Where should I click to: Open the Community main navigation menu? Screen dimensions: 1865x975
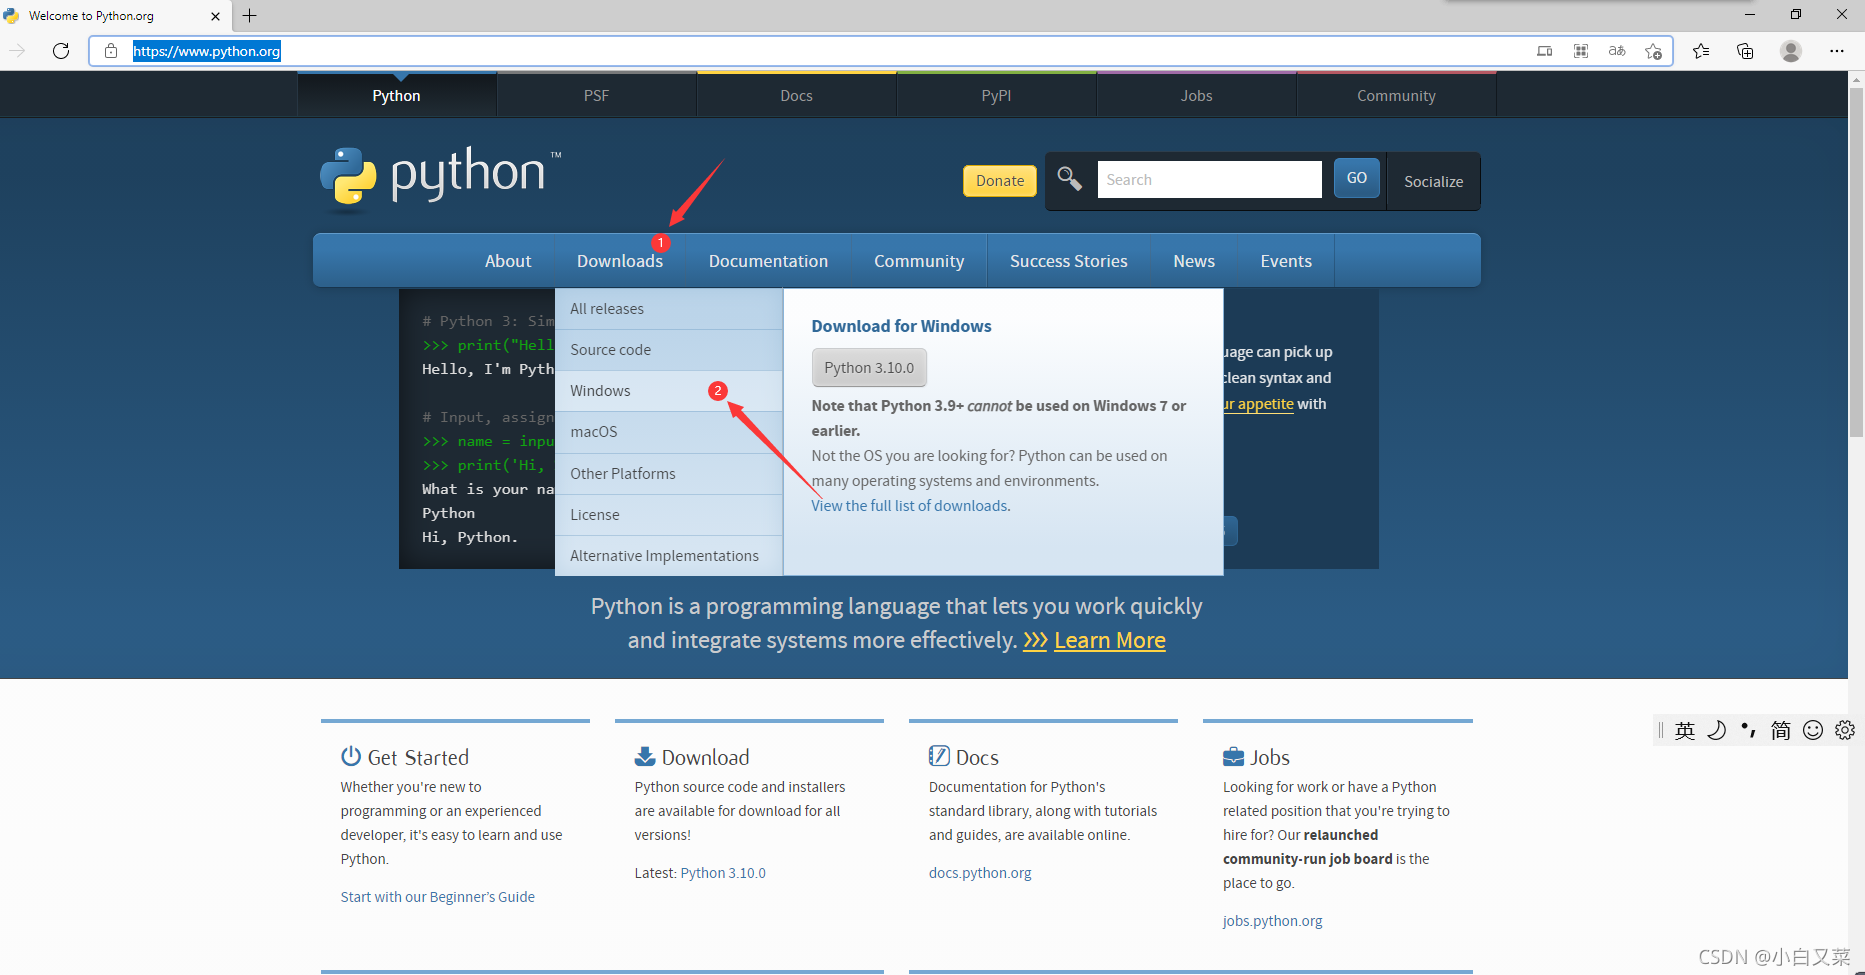coord(919,261)
